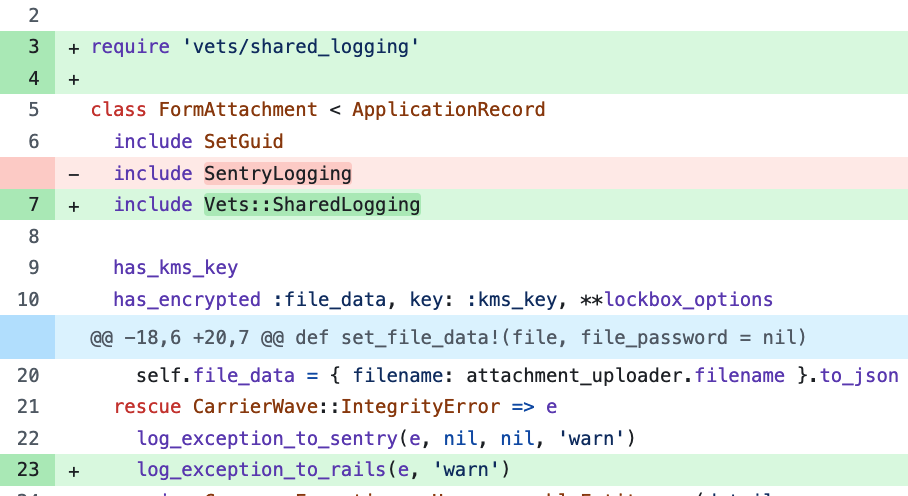Click the minus marker before SentryLogging include
Viewport: 908px width, 496px height.
coord(73,173)
